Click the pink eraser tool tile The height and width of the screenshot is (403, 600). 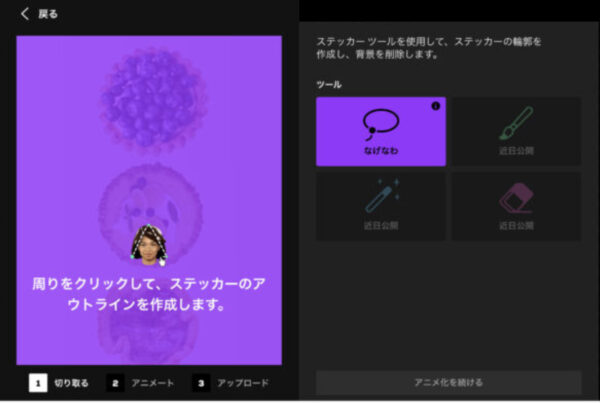516,207
